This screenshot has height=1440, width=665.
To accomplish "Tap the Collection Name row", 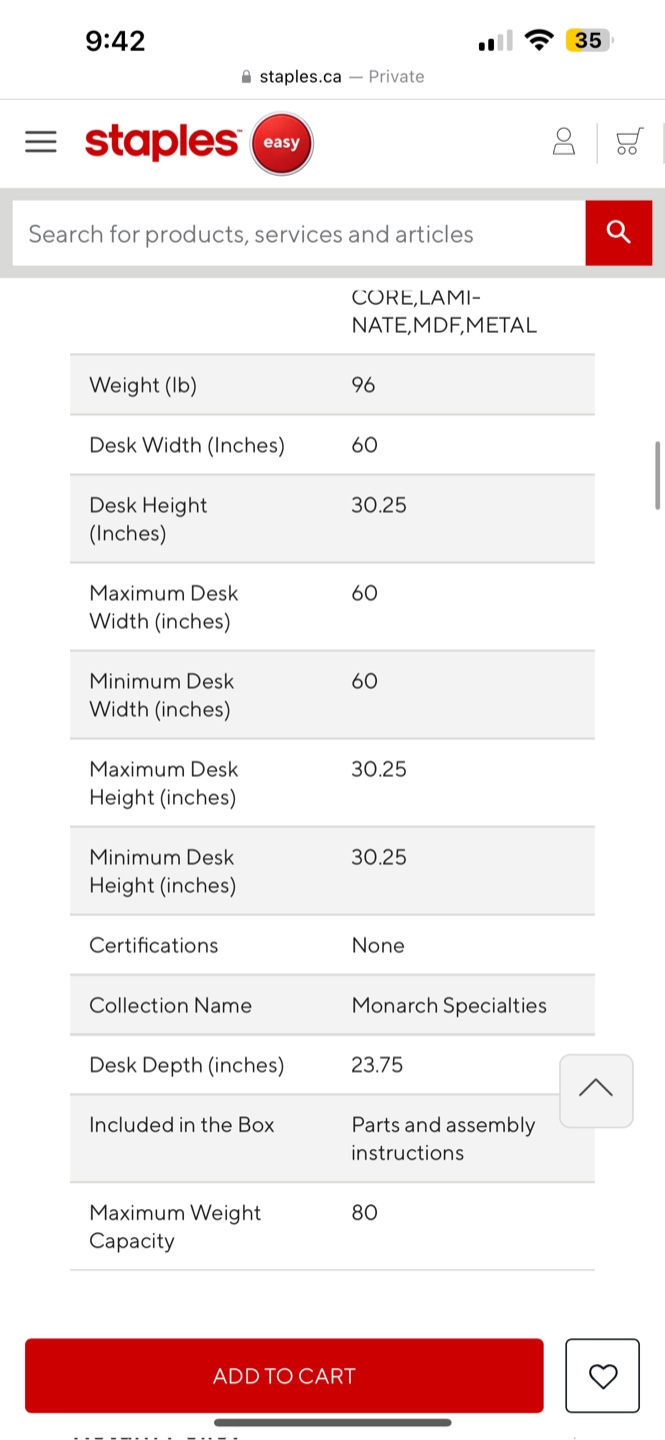I will coord(332,1005).
